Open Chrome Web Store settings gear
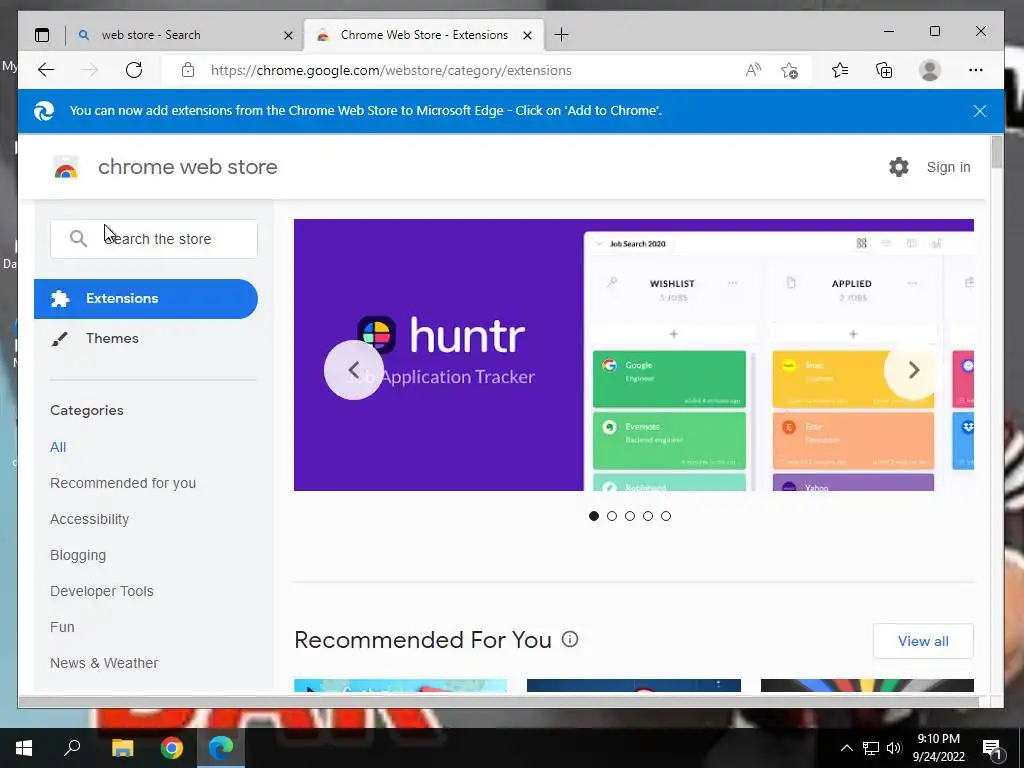1024x768 pixels. [899, 167]
